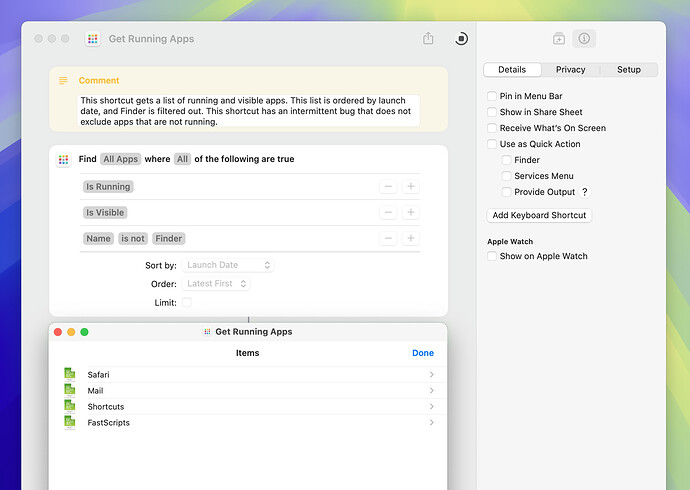
Task: Select the Shortcuts row in Items
Action: [249, 406]
